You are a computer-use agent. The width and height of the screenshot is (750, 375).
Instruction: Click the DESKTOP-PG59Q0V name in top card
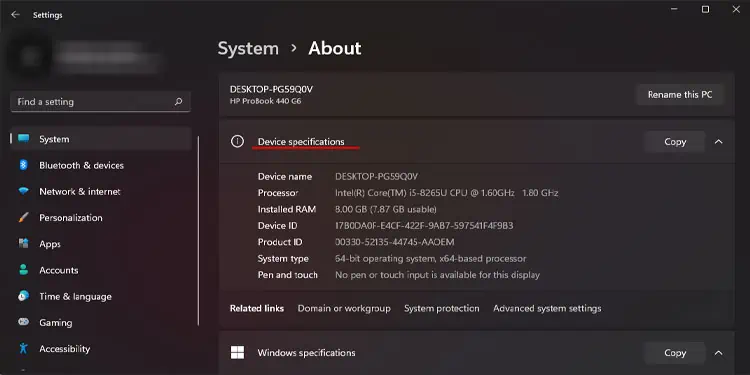271,89
